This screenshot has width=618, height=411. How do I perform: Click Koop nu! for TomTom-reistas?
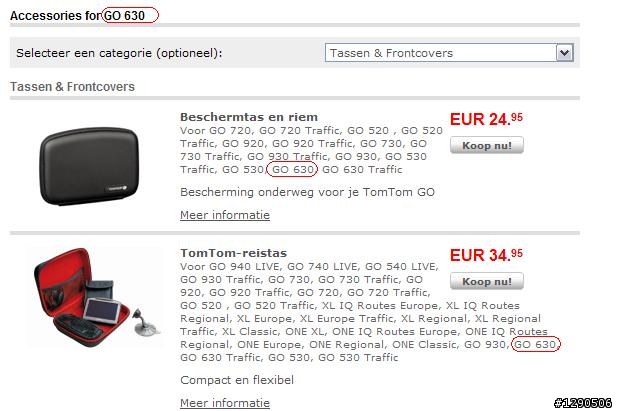coord(487,281)
